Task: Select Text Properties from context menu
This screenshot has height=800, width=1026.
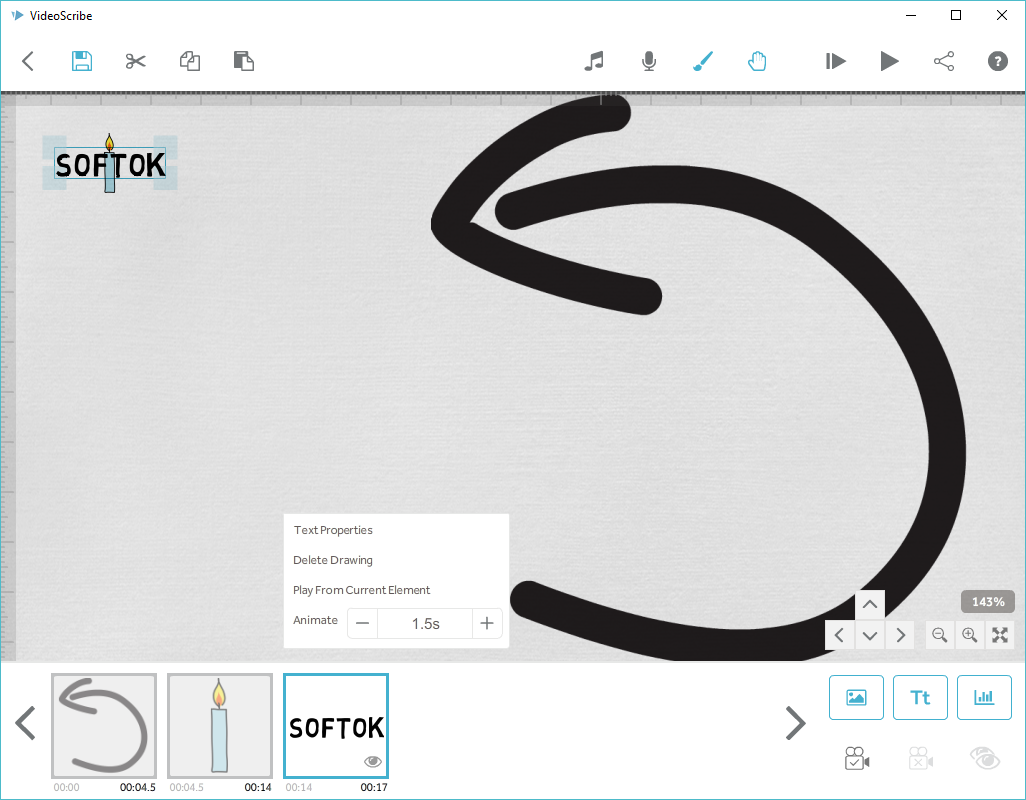Action: (333, 530)
